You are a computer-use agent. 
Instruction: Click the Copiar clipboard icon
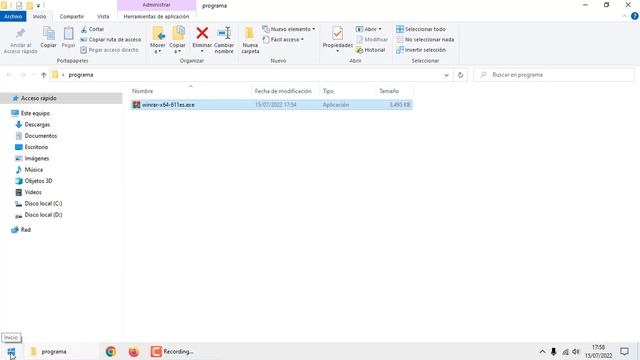(x=49, y=38)
